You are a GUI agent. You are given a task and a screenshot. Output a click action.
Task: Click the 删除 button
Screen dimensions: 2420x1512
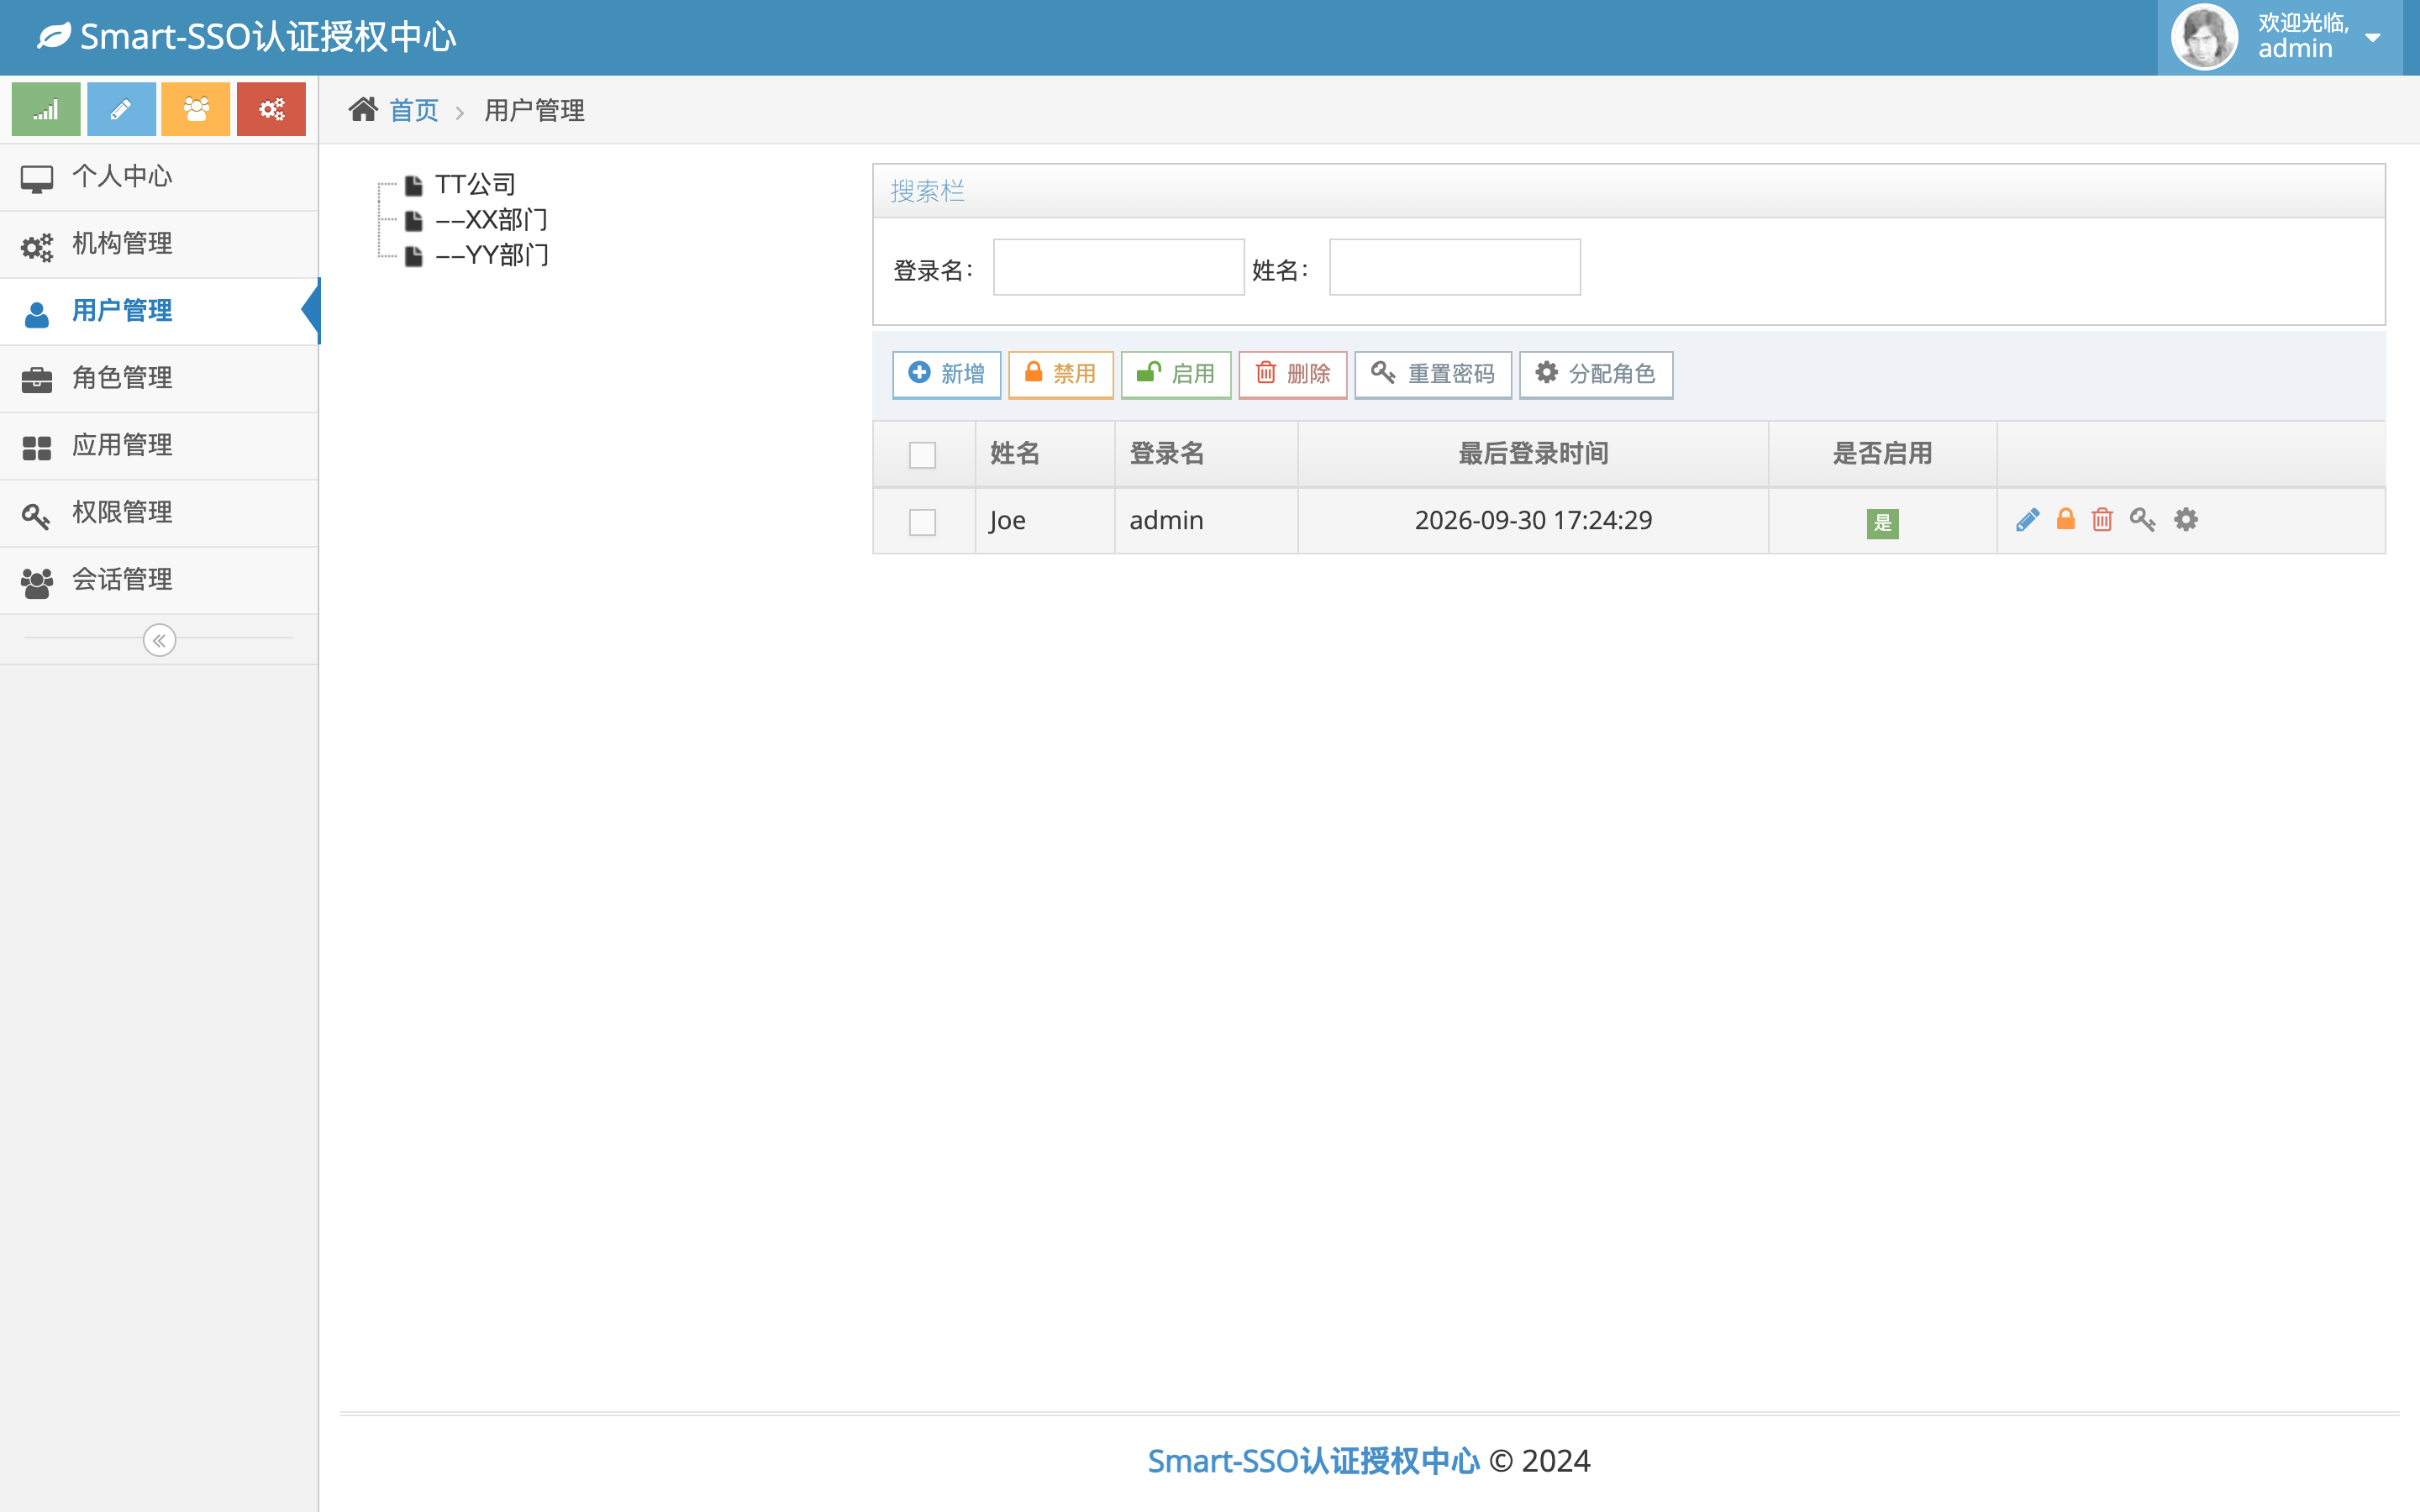click(1292, 374)
